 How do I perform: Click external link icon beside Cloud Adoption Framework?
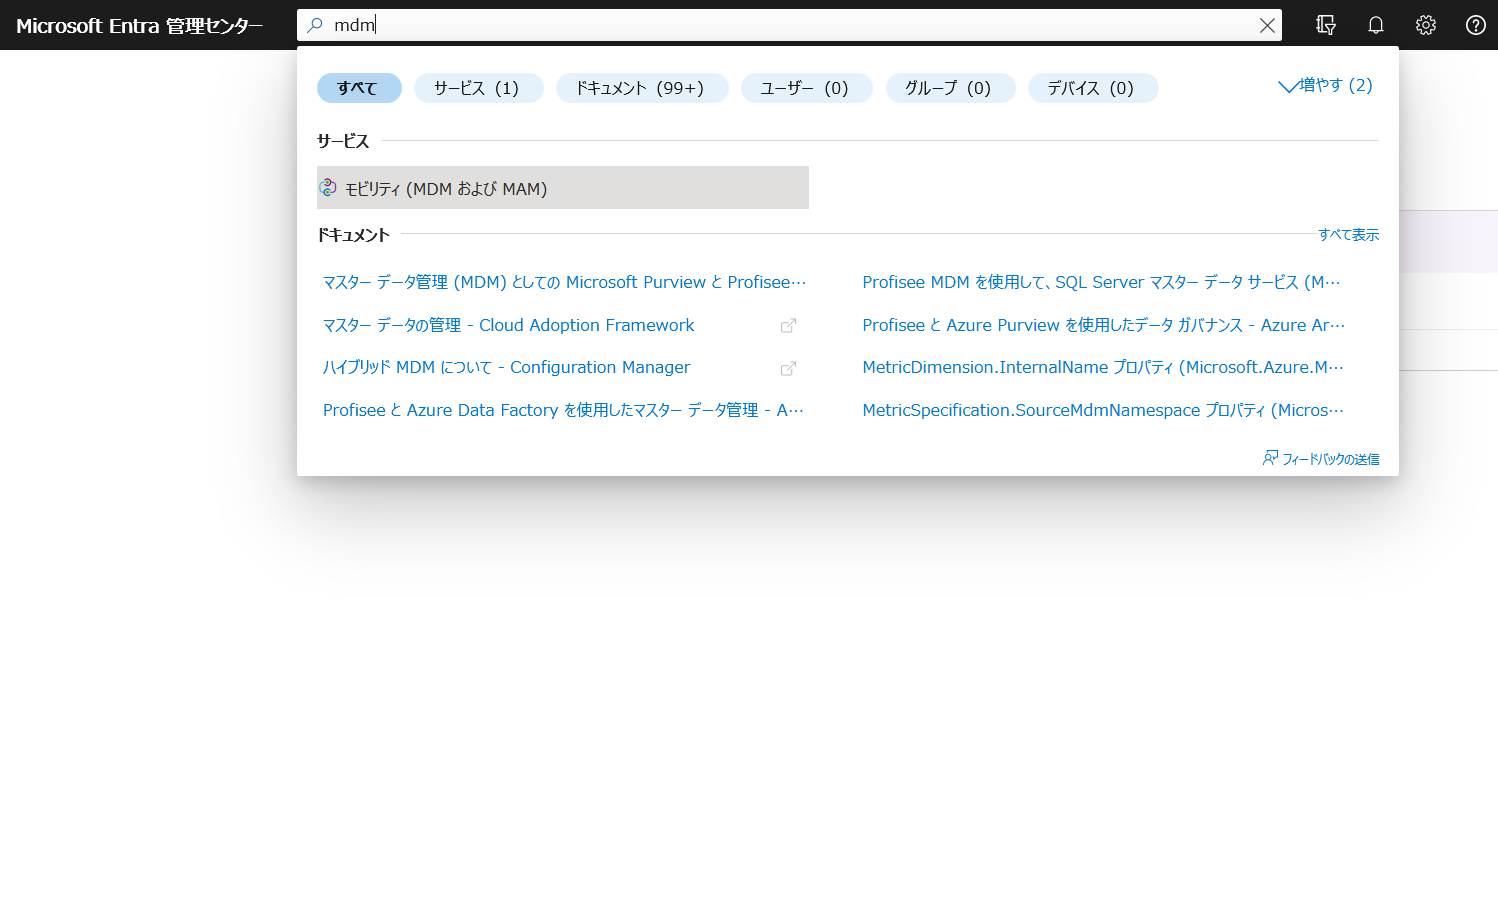788,326
